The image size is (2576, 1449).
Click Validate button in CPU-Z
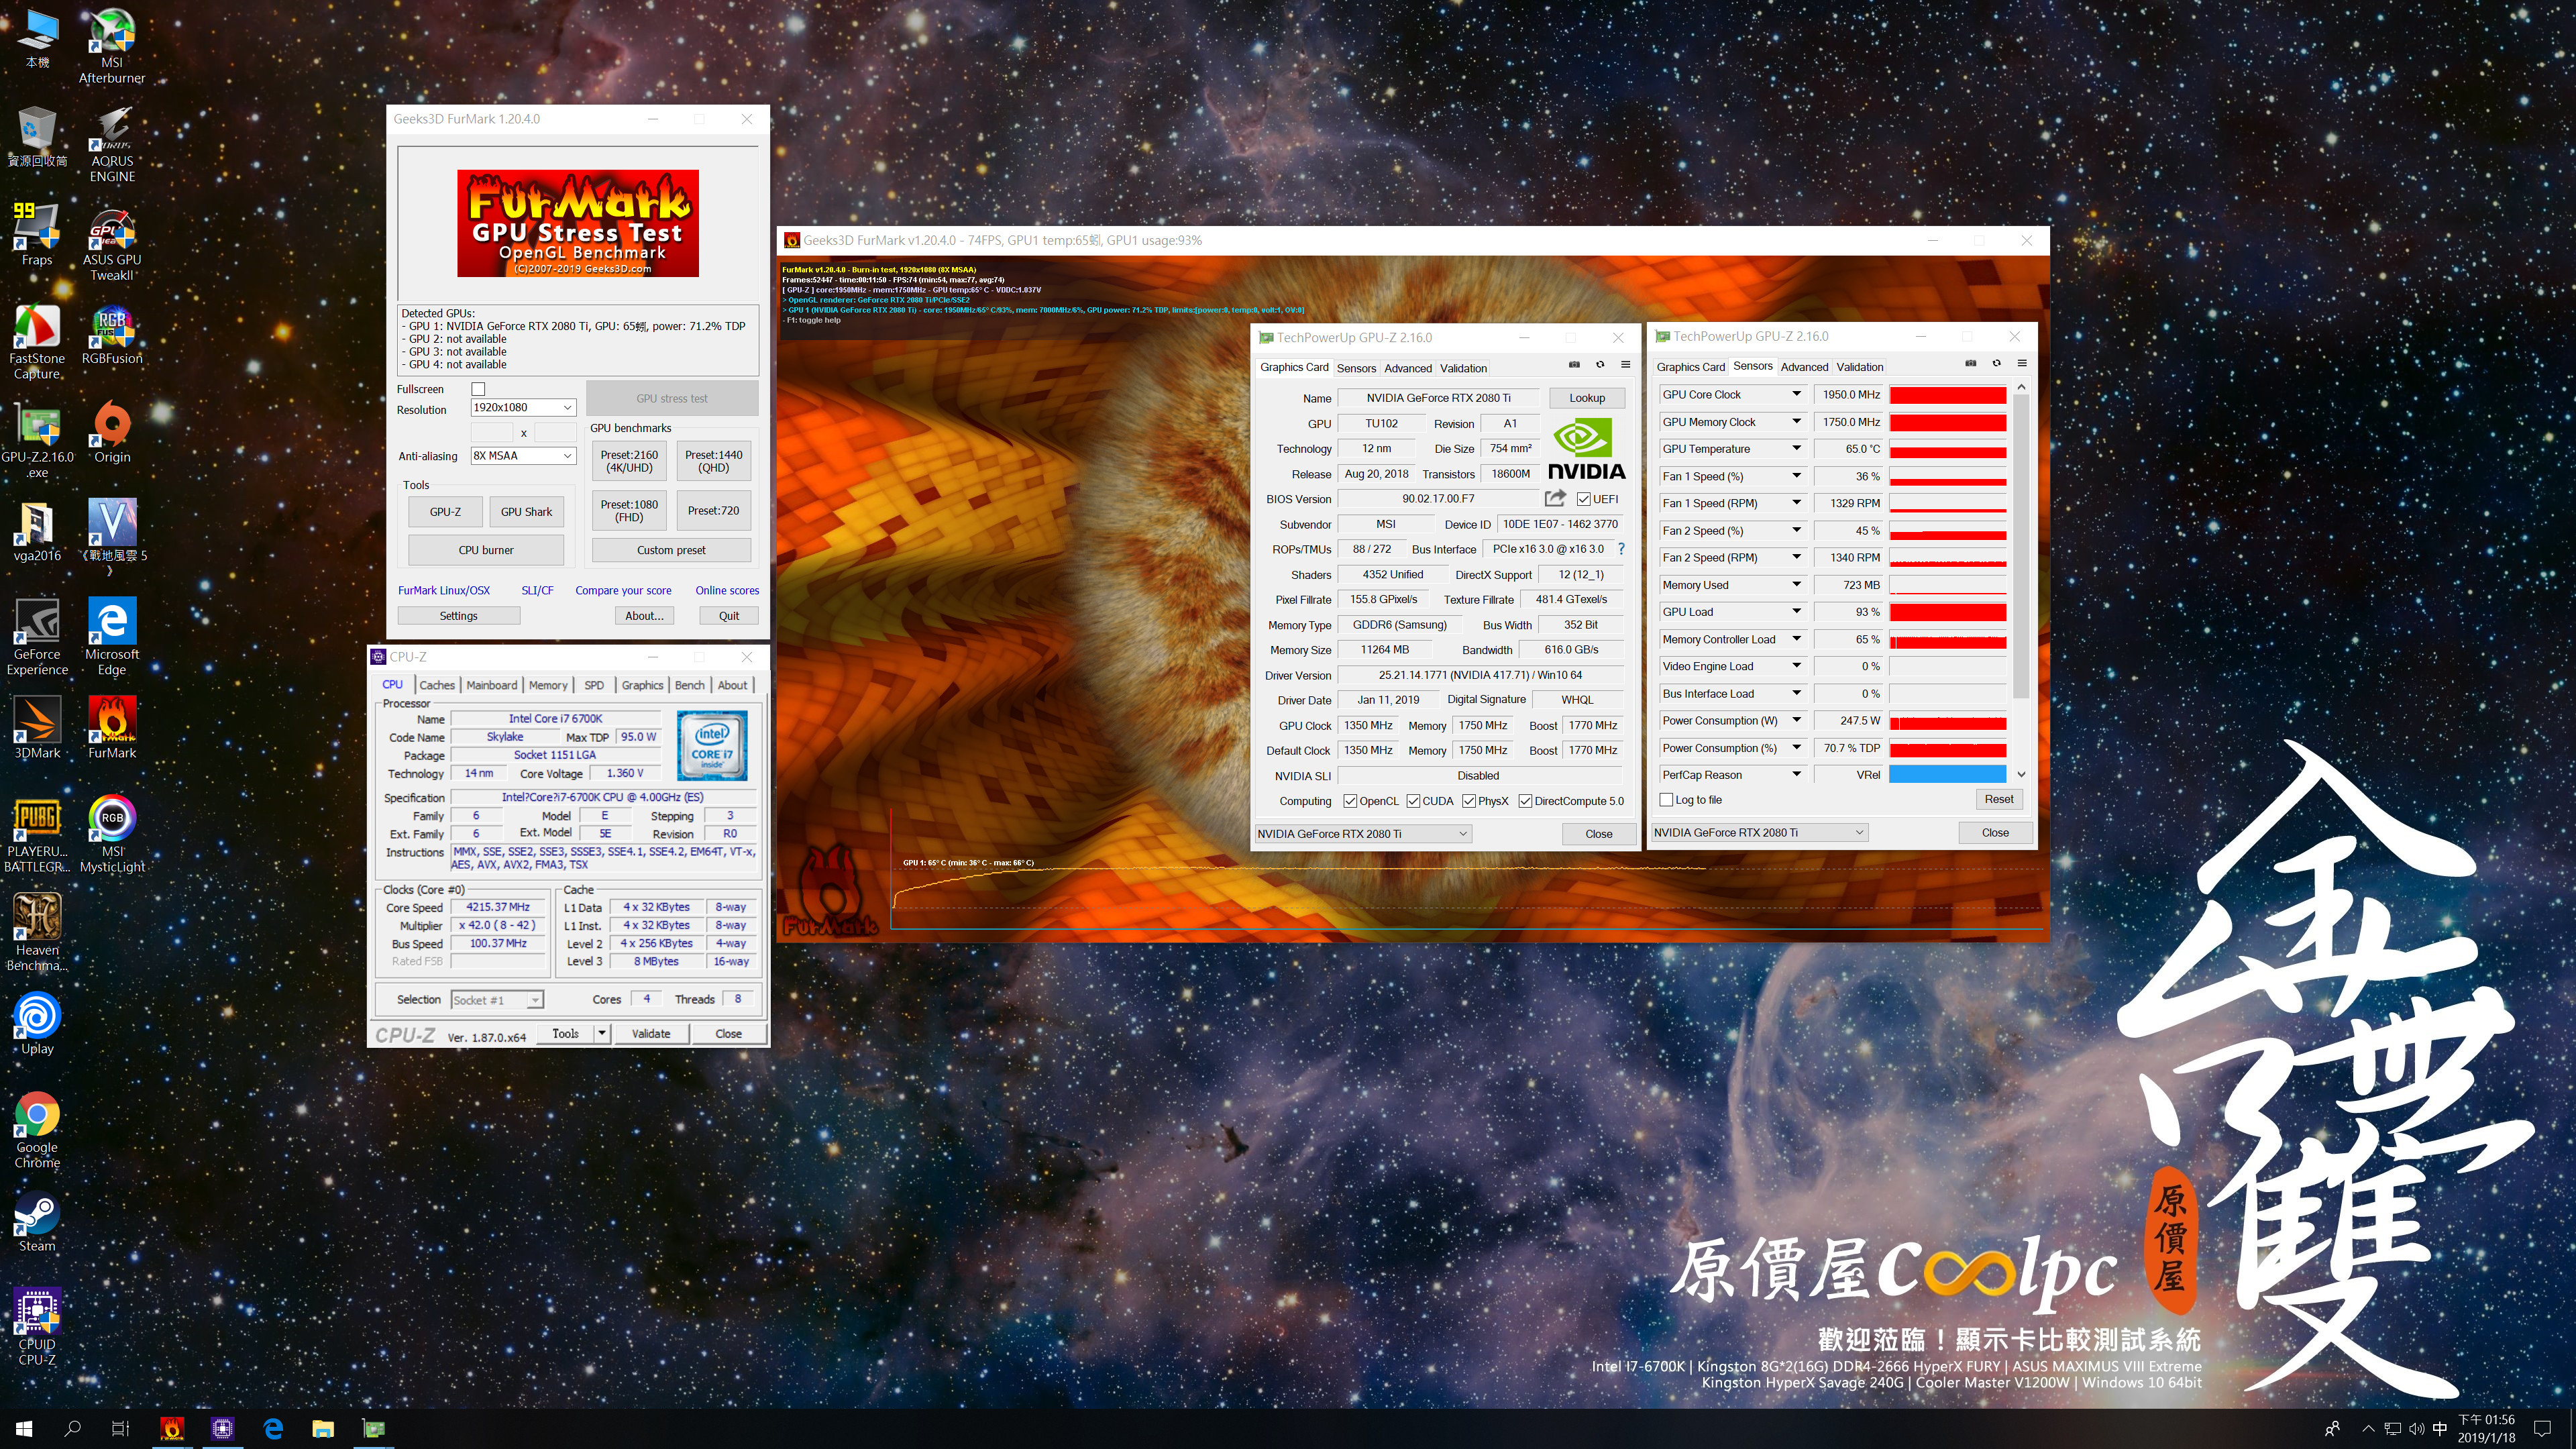click(x=651, y=1033)
